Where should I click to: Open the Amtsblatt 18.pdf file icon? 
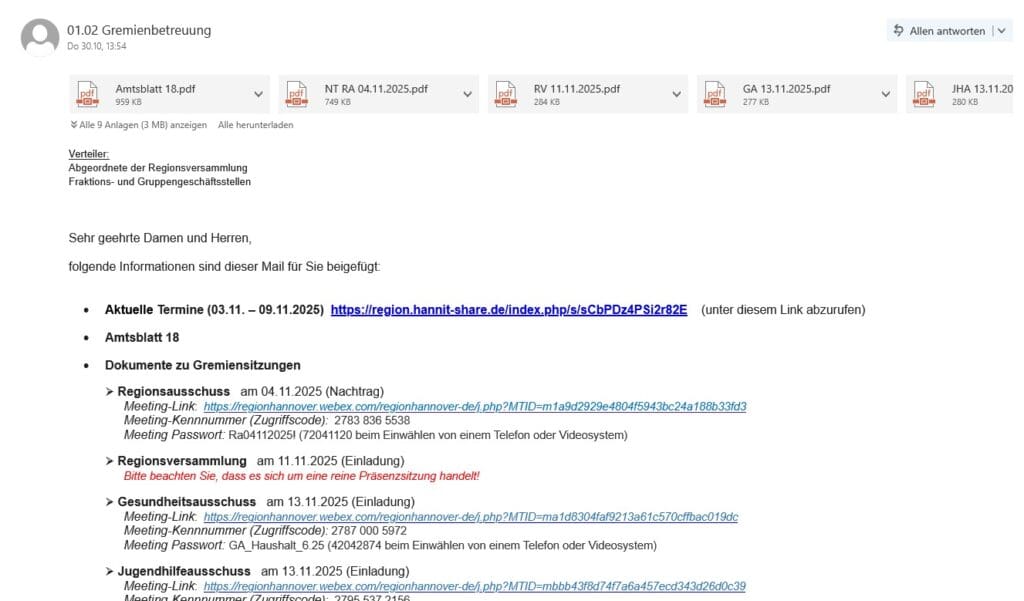[89, 94]
